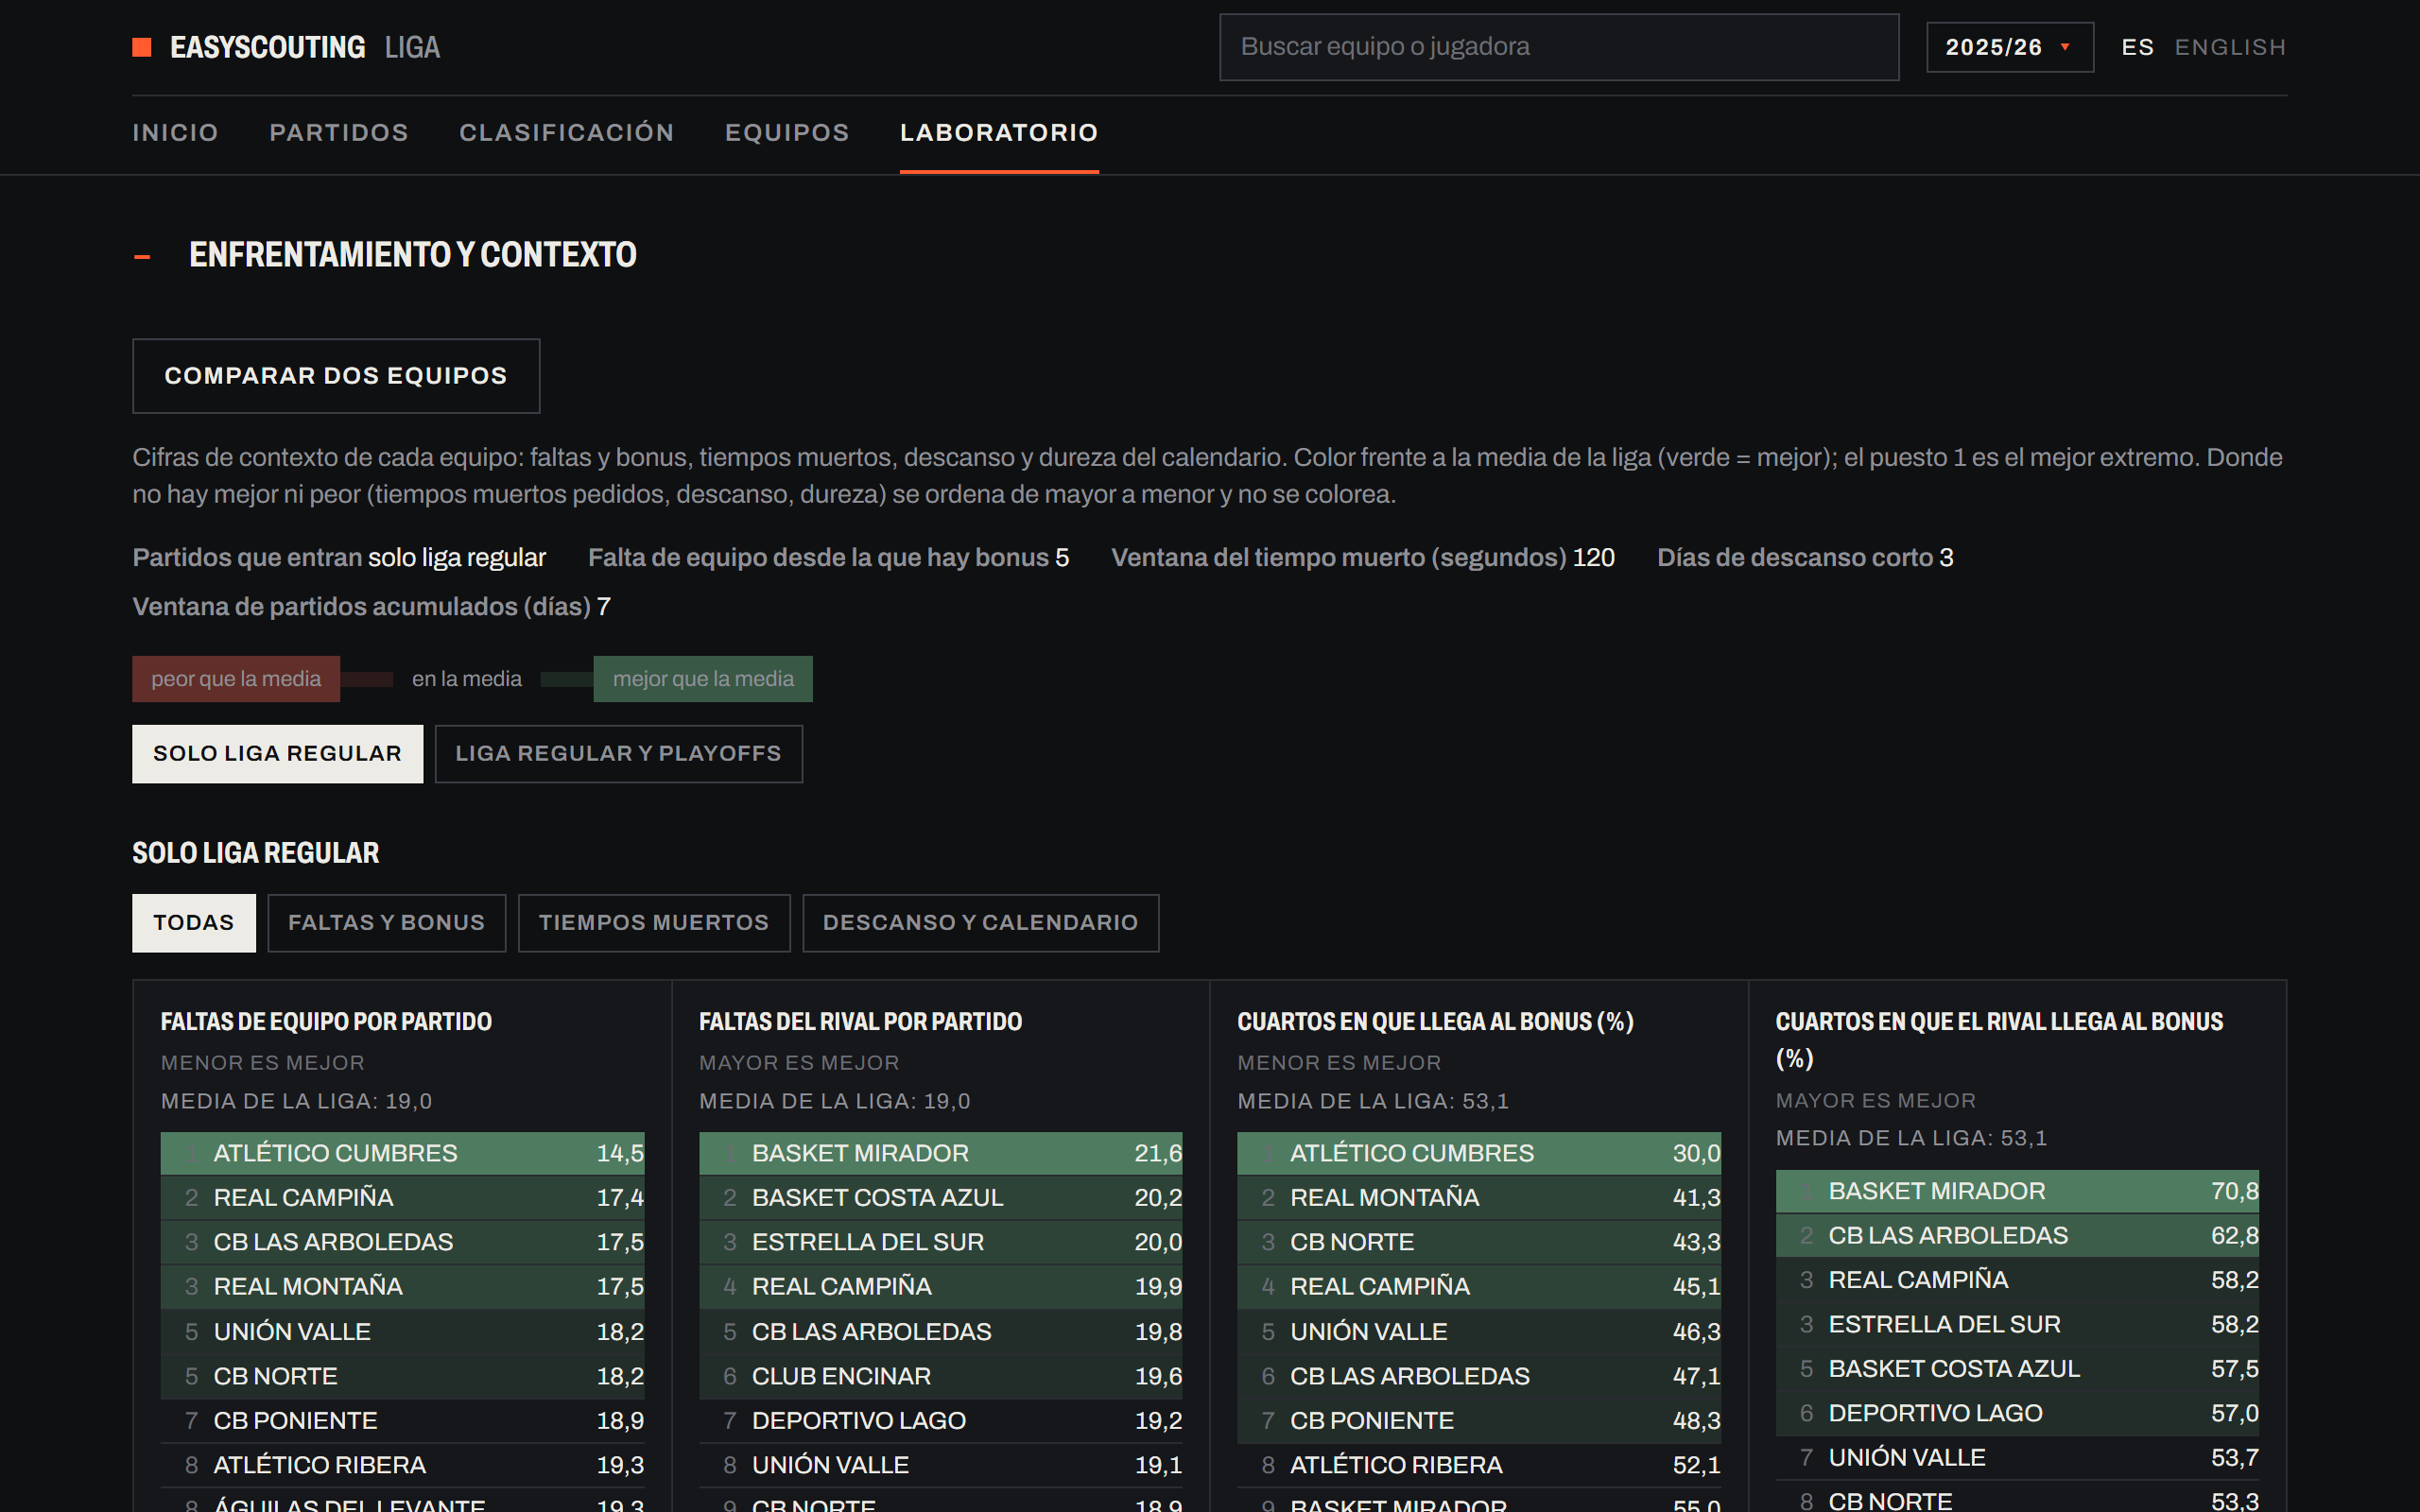
Task: Click CB Norte row with 43,3
Action: point(1479,1242)
